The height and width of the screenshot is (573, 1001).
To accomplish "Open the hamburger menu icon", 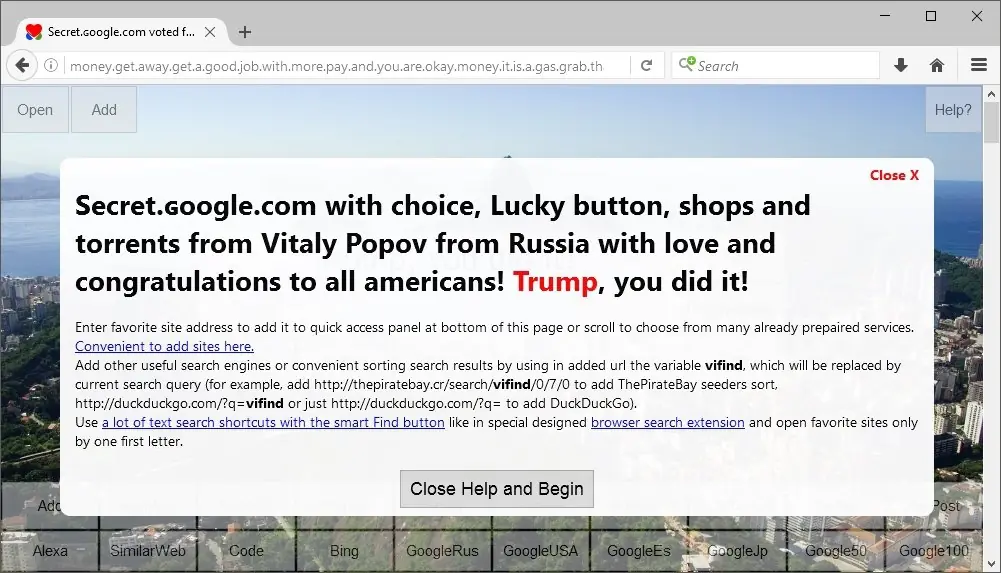I will point(979,64).
